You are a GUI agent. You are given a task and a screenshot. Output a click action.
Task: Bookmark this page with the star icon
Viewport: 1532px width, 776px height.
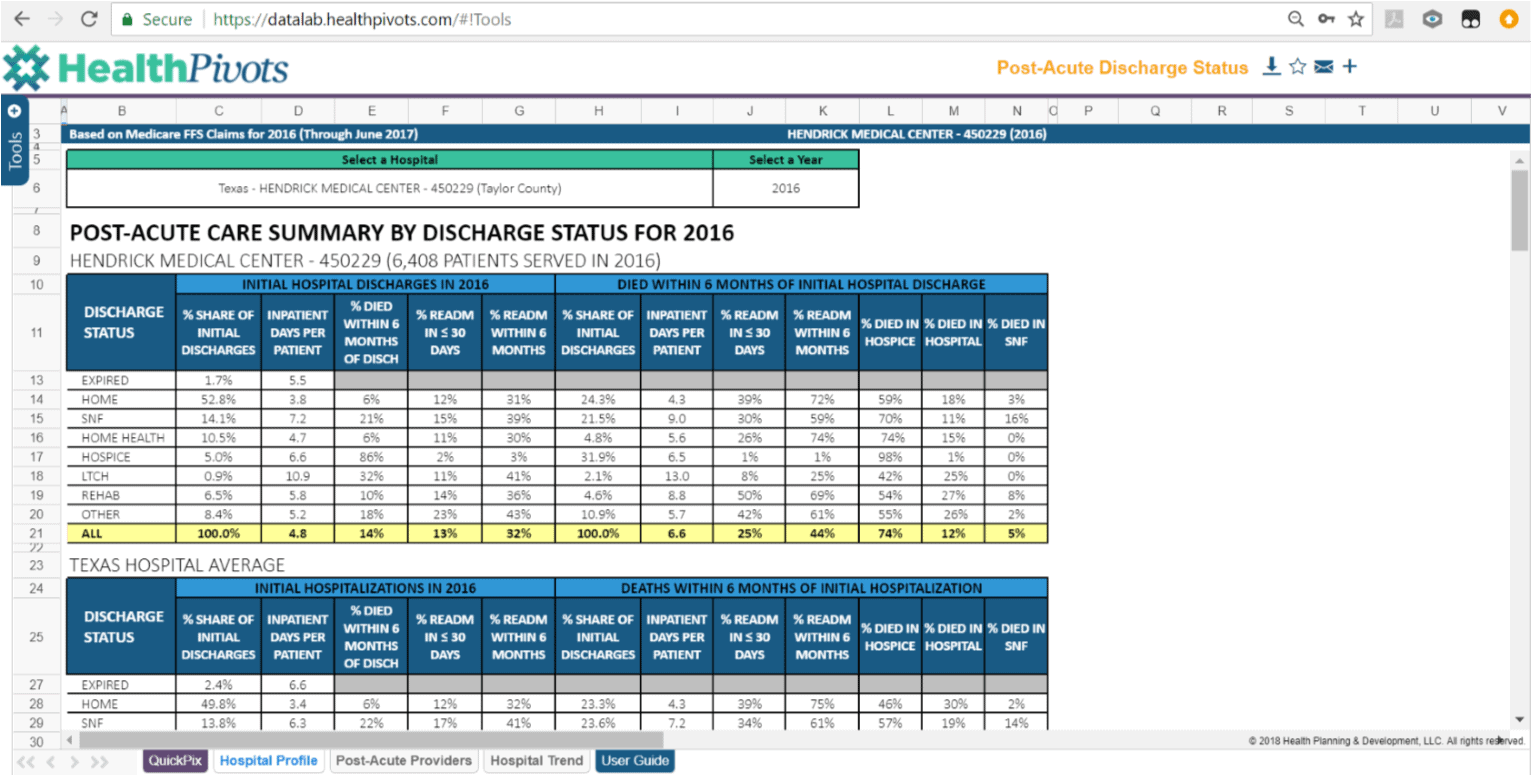[x=1356, y=19]
